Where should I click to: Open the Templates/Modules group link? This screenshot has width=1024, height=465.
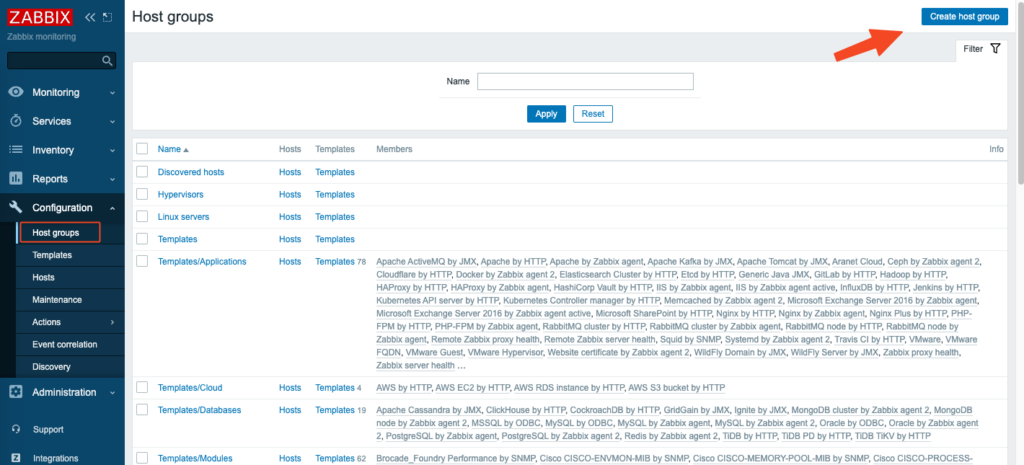pos(195,458)
